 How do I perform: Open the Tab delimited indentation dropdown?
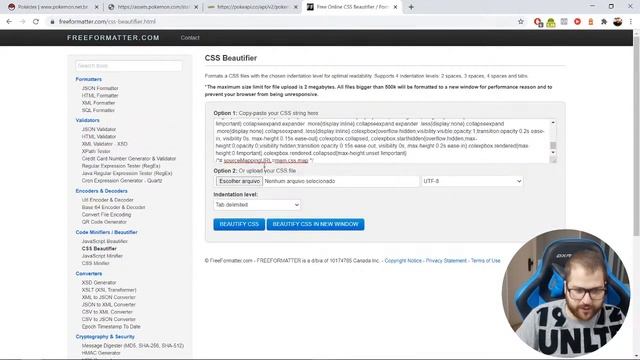point(257,205)
